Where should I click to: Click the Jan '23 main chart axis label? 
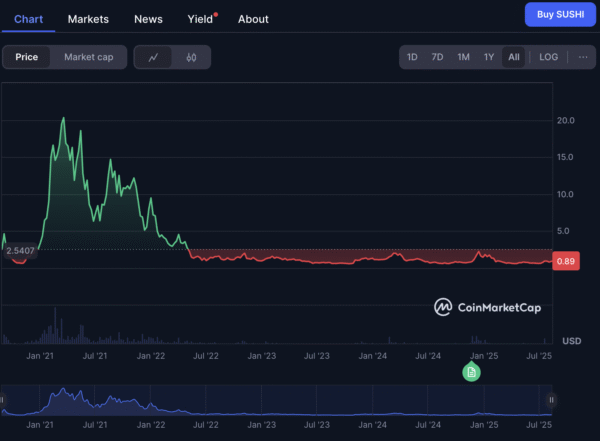[262, 356]
